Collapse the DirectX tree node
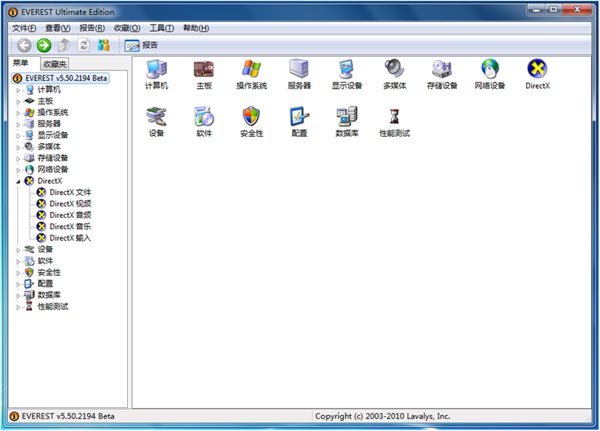This screenshot has width=600, height=431. tap(18, 180)
